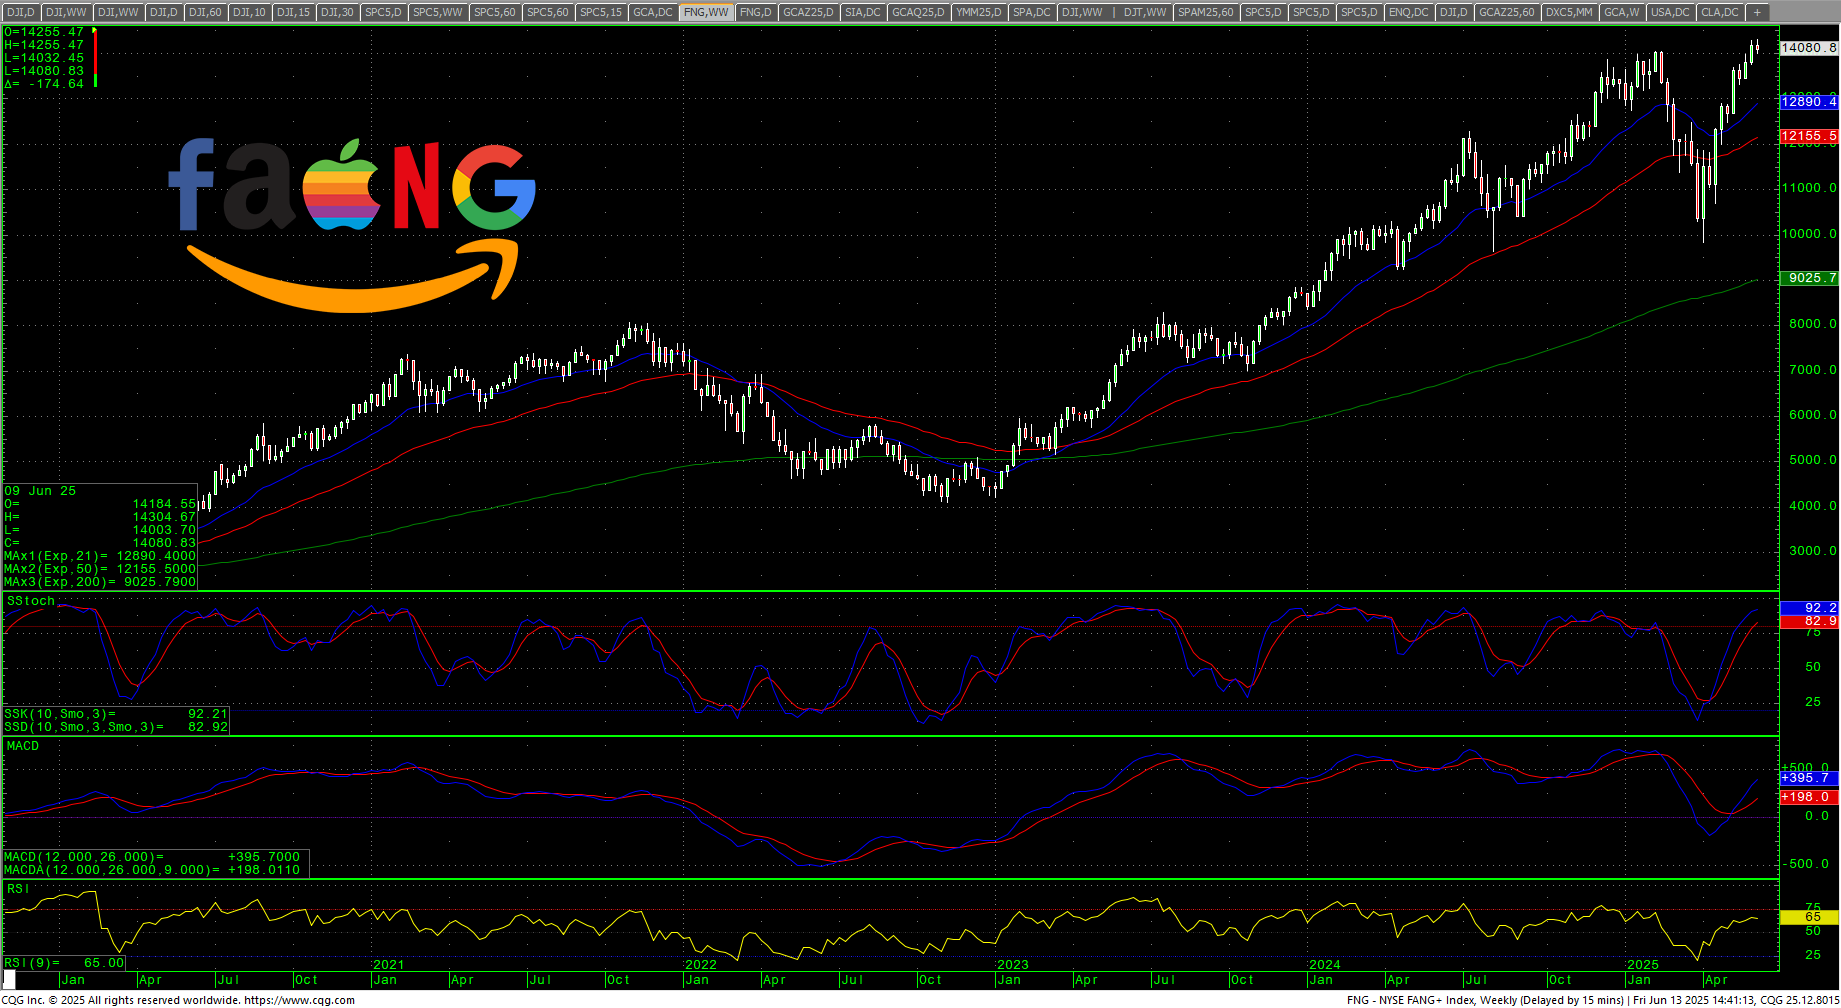Click the RSI indicator pane label

click(18, 889)
